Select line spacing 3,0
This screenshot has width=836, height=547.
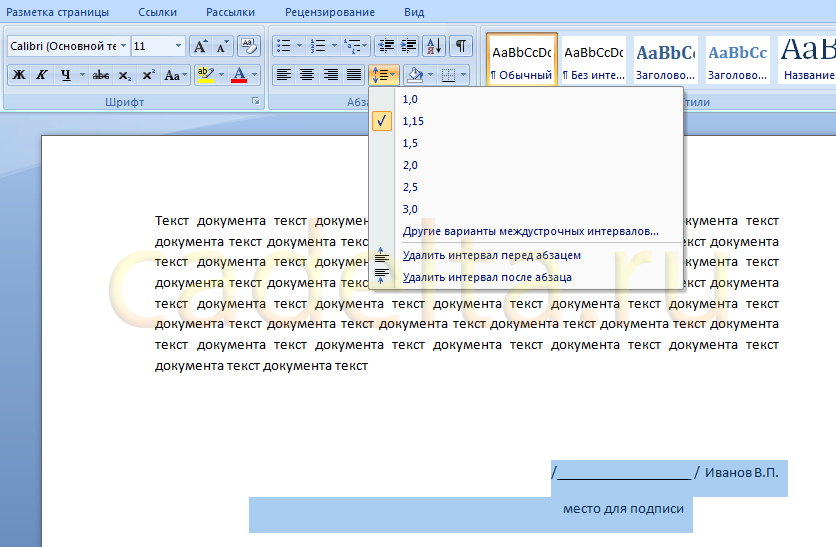[526, 209]
